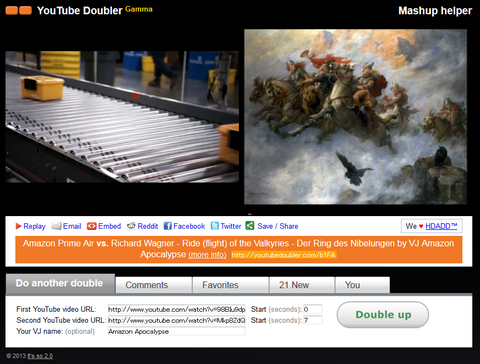Open the You tab
This screenshot has height=364, width=480.
coord(362,285)
